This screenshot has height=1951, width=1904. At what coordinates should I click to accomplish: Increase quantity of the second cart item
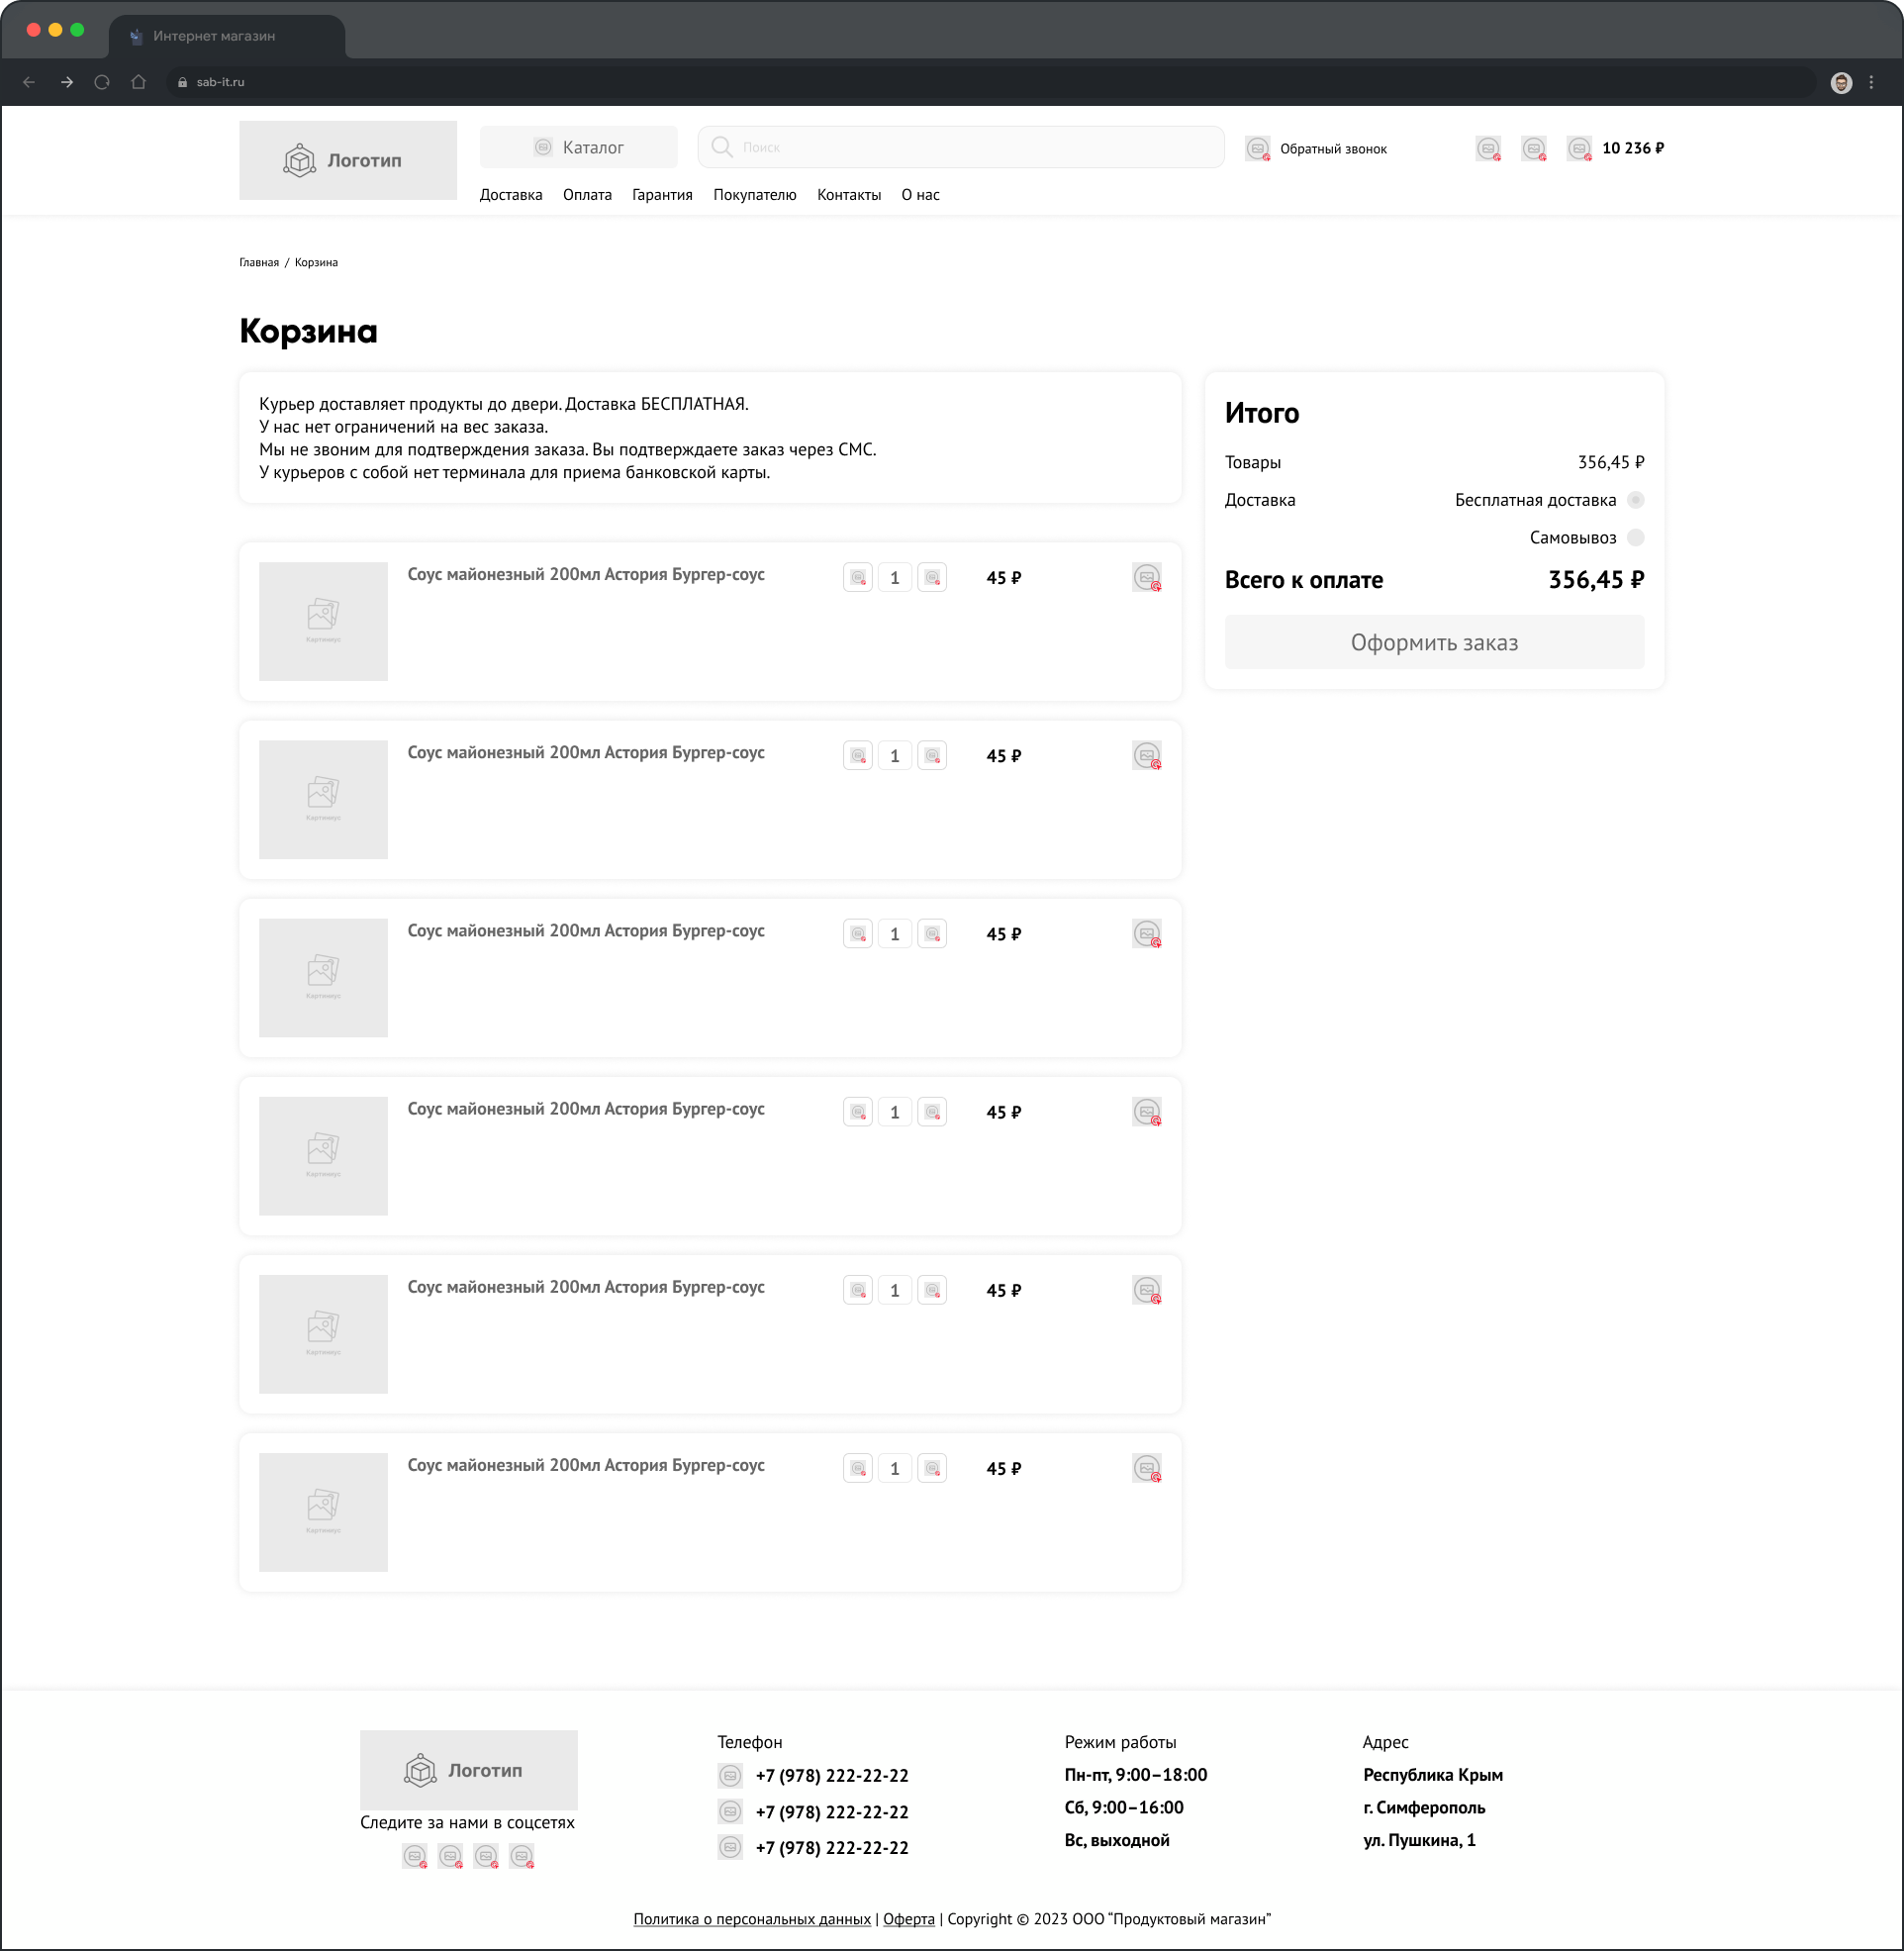(x=932, y=756)
